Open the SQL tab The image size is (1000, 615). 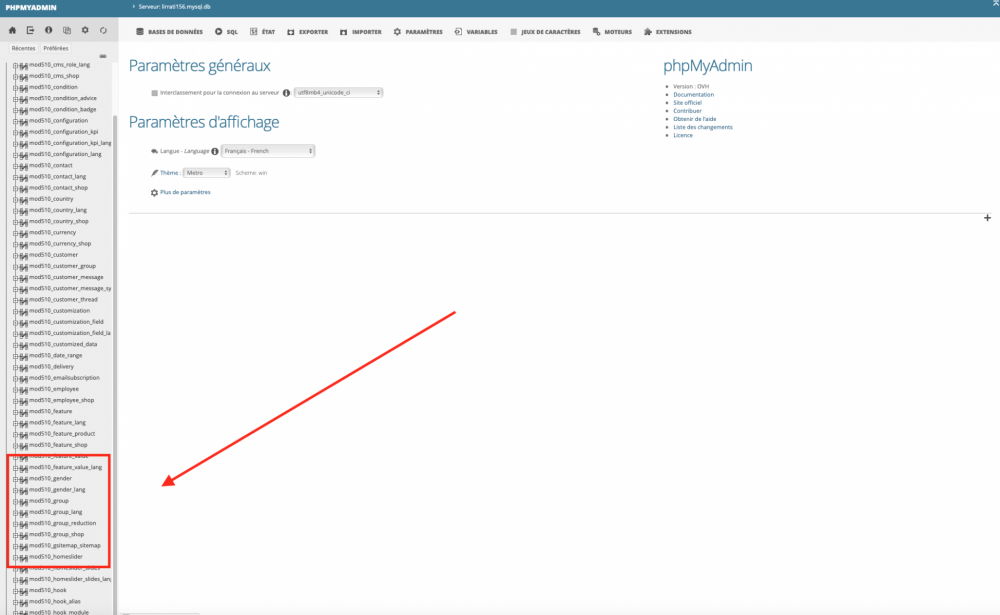[x=226, y=32]
